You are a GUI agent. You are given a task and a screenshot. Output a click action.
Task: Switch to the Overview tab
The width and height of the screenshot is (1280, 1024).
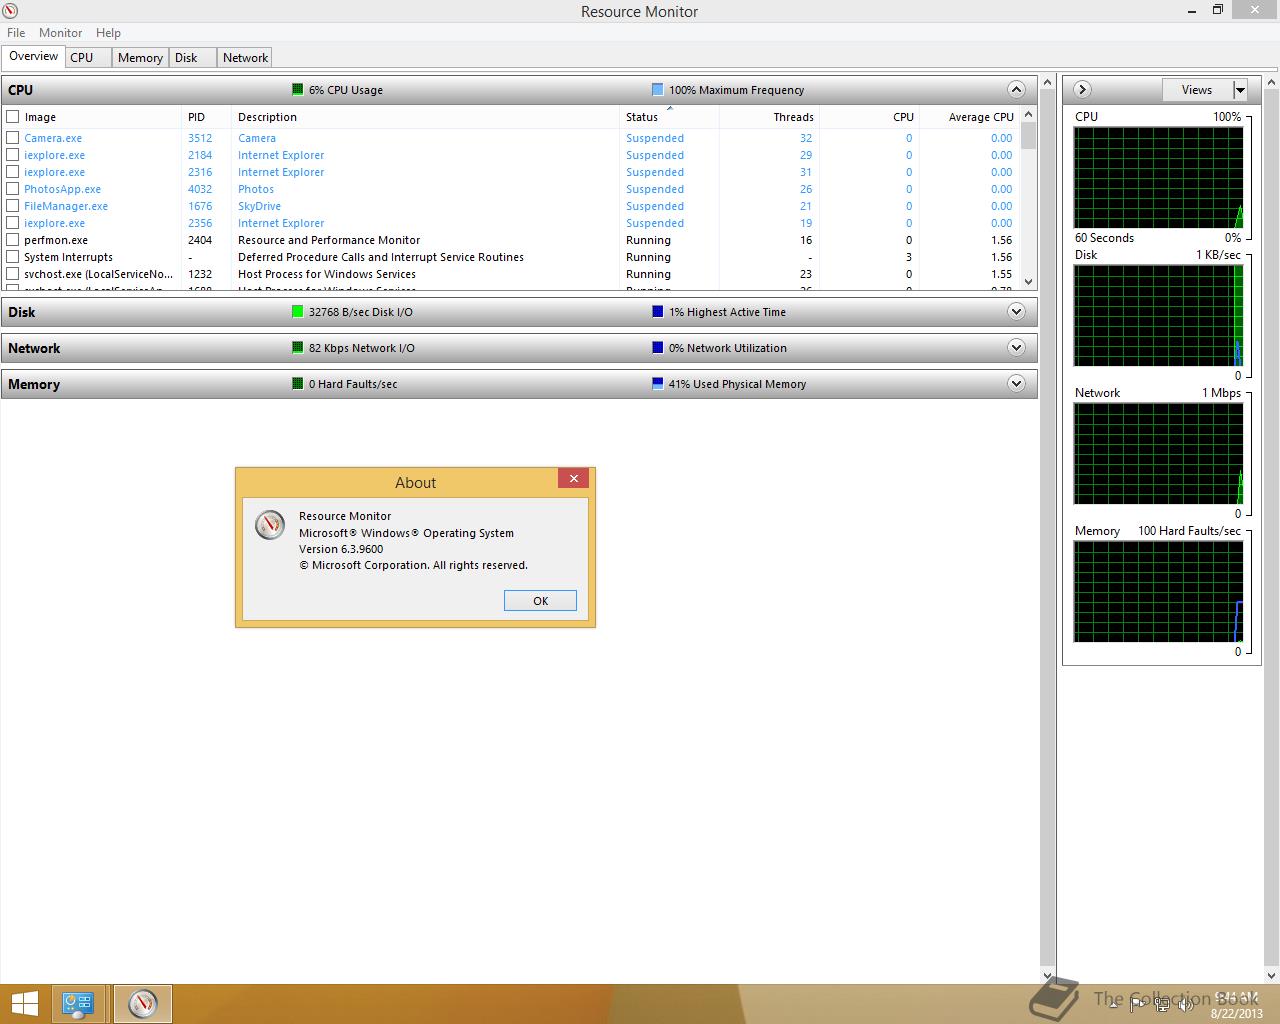(x=34, y=57)
